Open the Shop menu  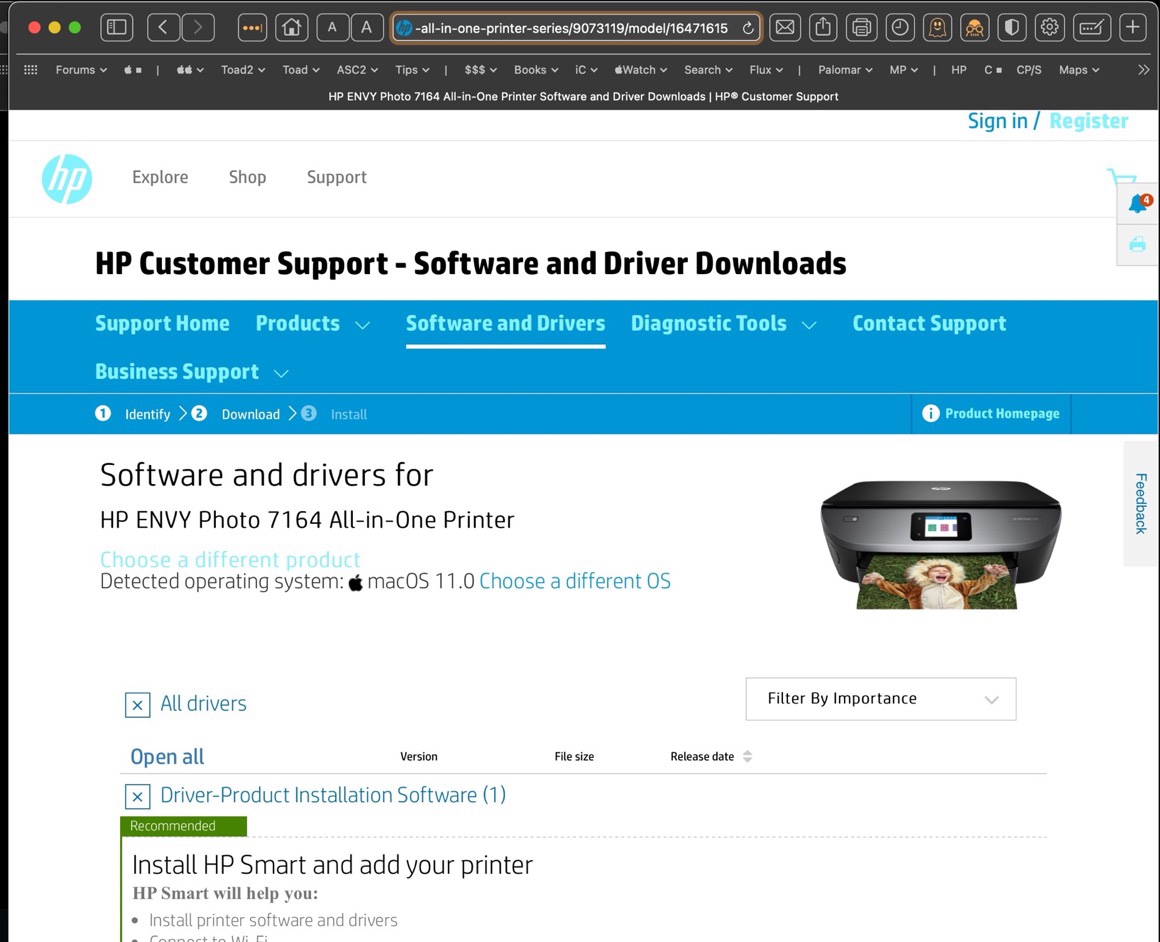pos(247,177)
